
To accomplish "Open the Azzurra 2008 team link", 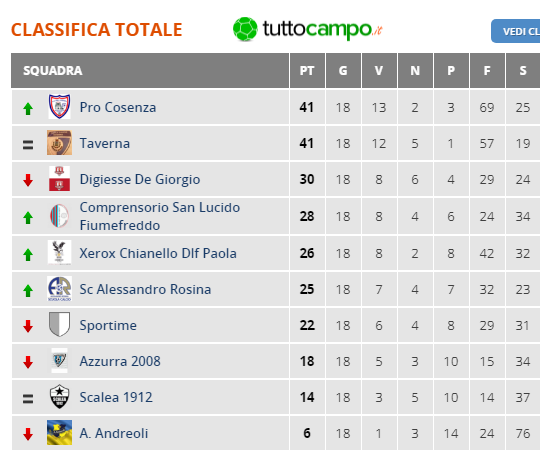I will [120, 361].
